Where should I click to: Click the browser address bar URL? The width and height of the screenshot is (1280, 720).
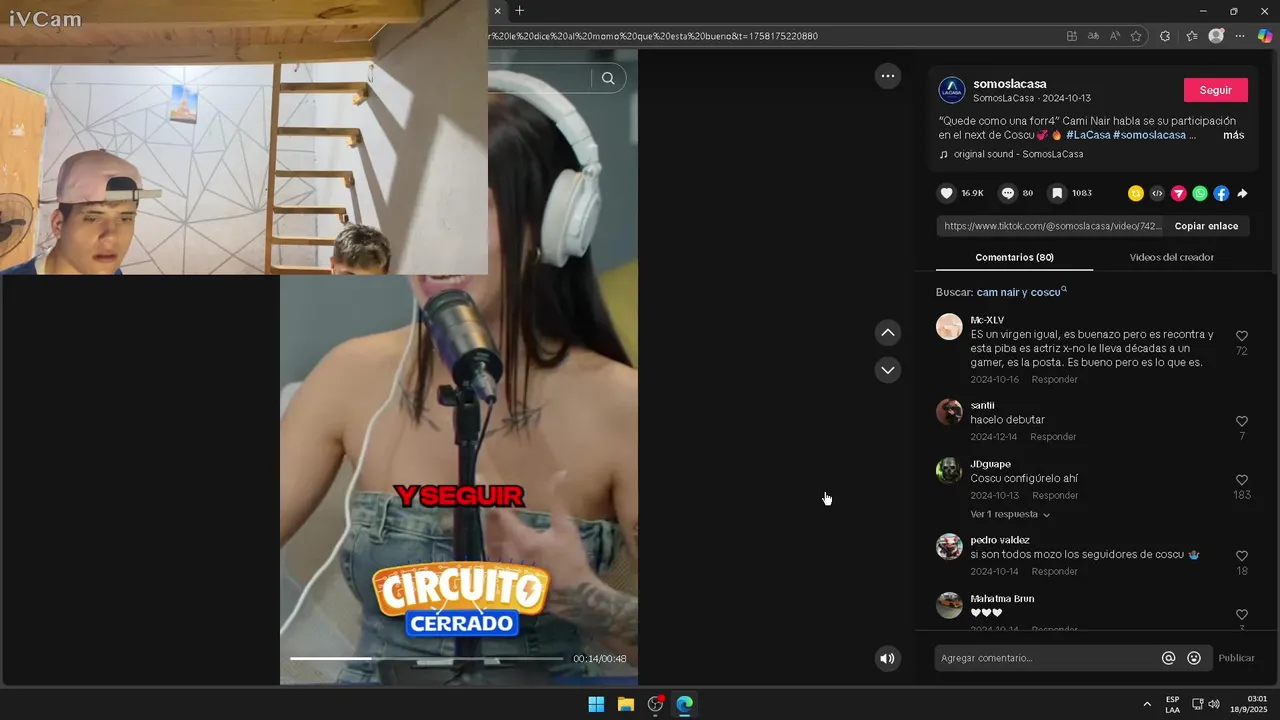click(652, 36)
